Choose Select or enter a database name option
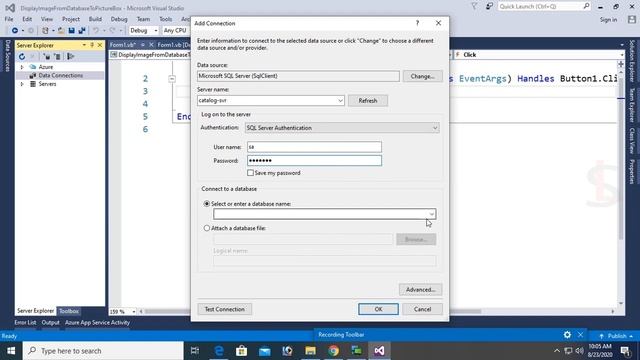The width and height of the screenshot is (640, 360). [x=207, y=204]
